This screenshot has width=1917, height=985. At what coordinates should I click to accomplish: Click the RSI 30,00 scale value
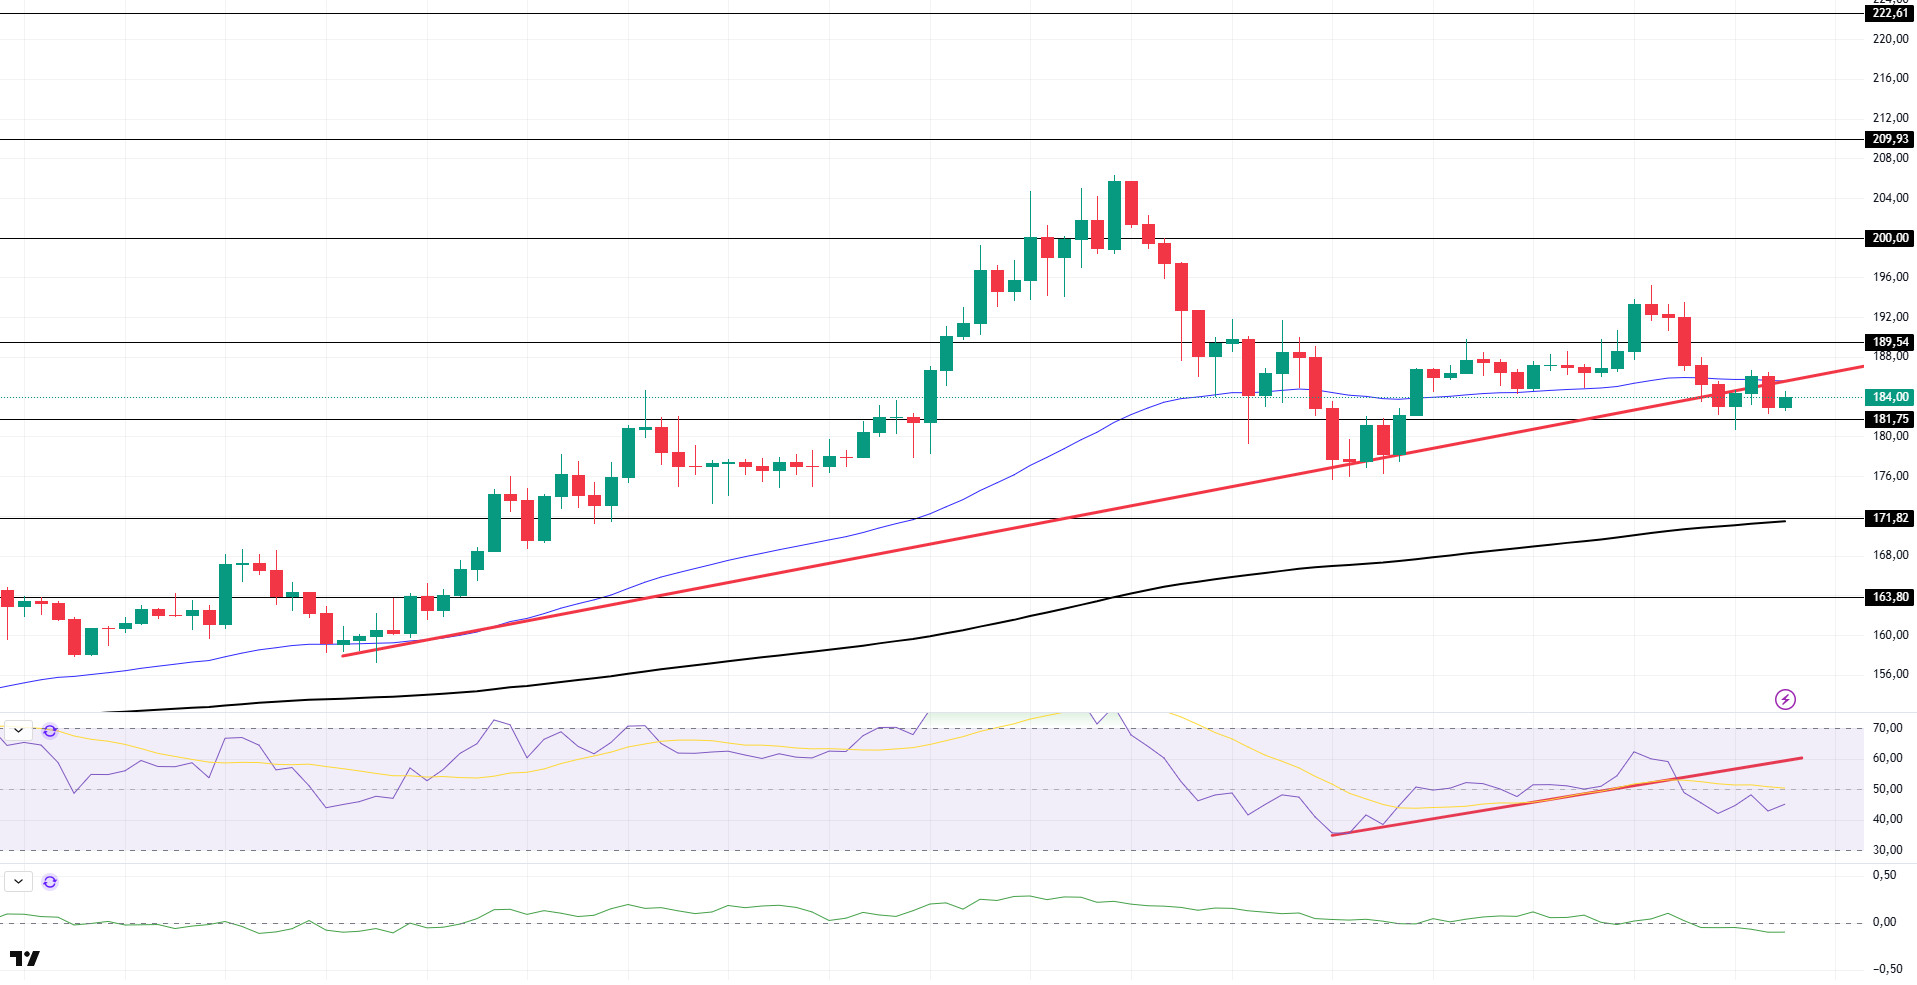[x=1888, y=850]
